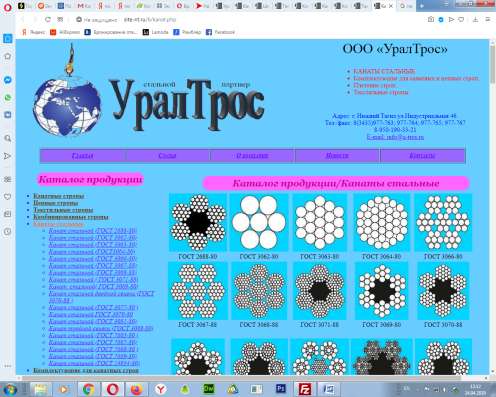Open the Facebook bookmark
This screenshot has width=496, height=397.
221,32
